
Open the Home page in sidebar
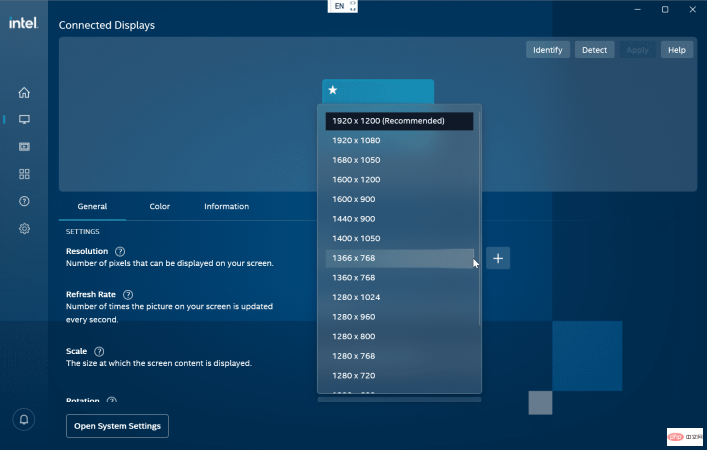coord(24,92)
